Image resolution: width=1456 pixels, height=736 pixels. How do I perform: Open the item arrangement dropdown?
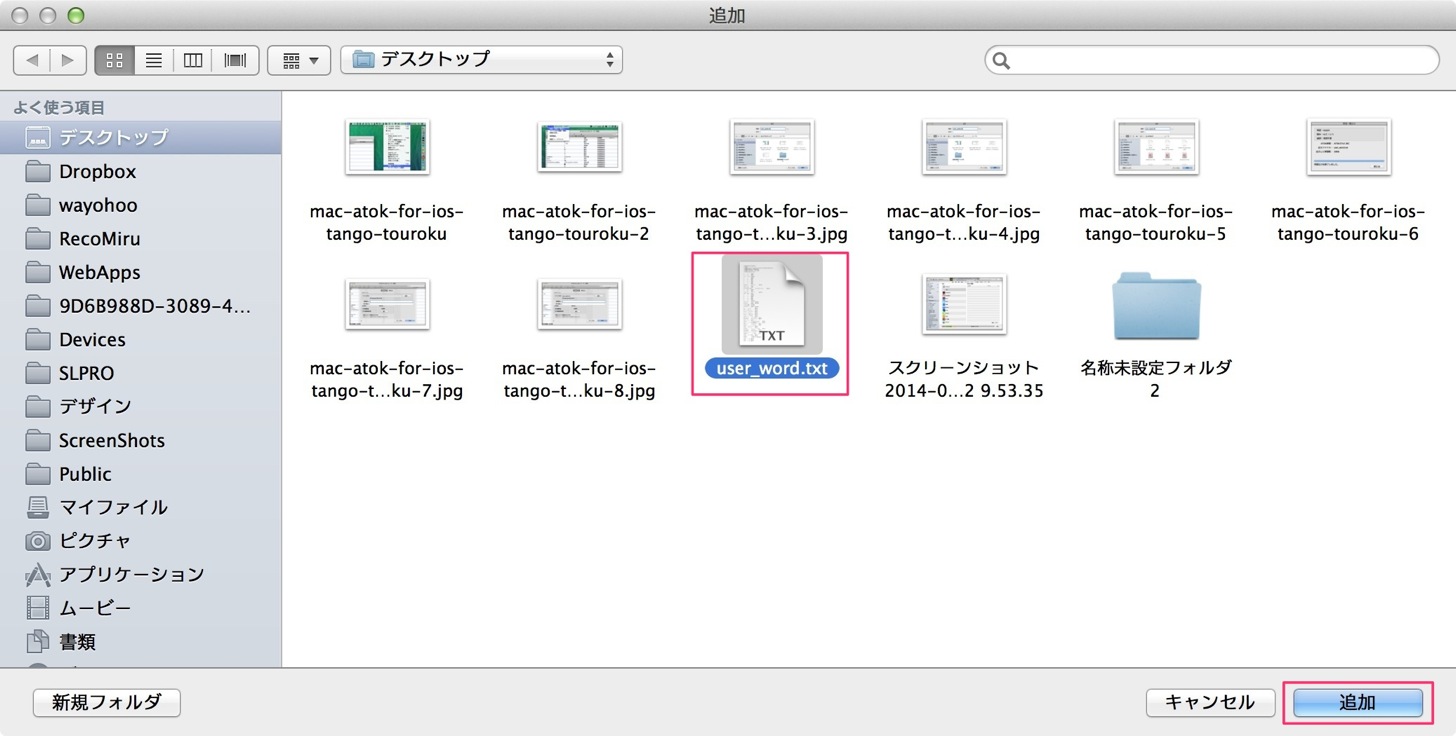pos(299,60)
